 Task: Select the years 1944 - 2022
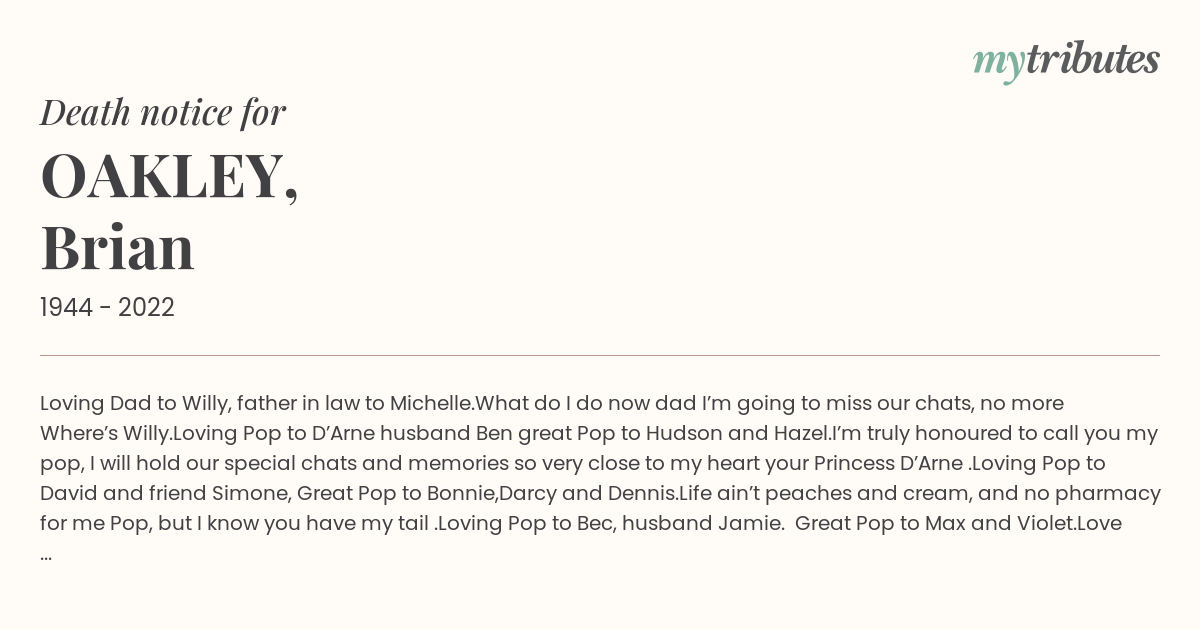click(x=107, y=308)
